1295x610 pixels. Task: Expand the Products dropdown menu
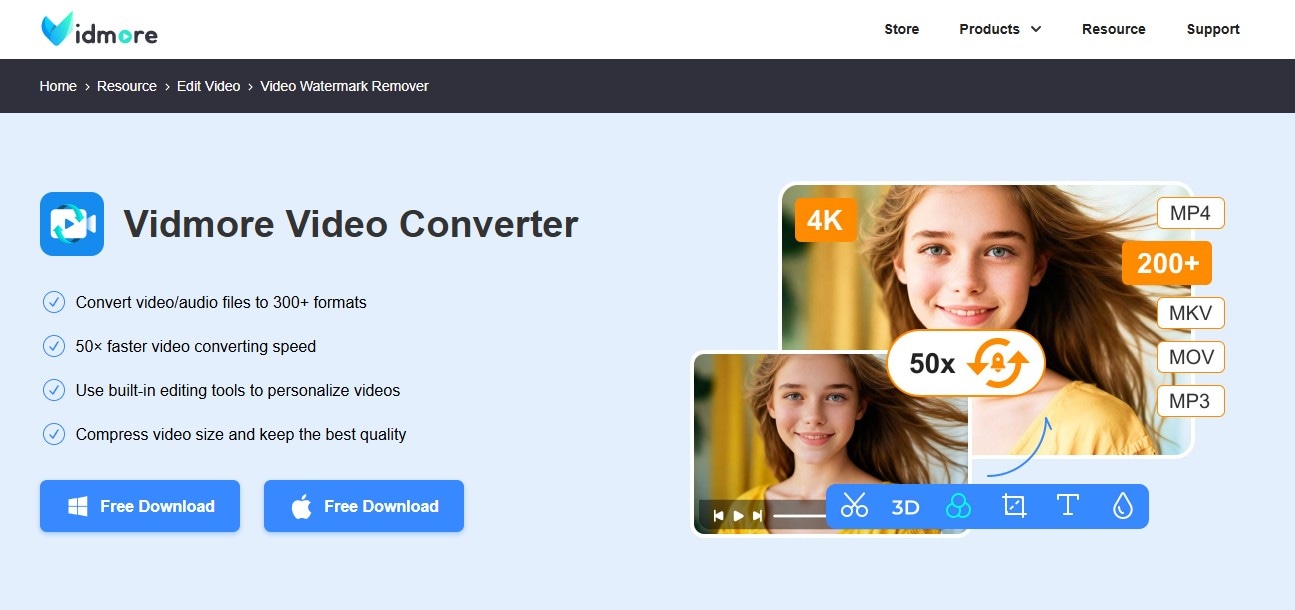(x=999, y=29)
